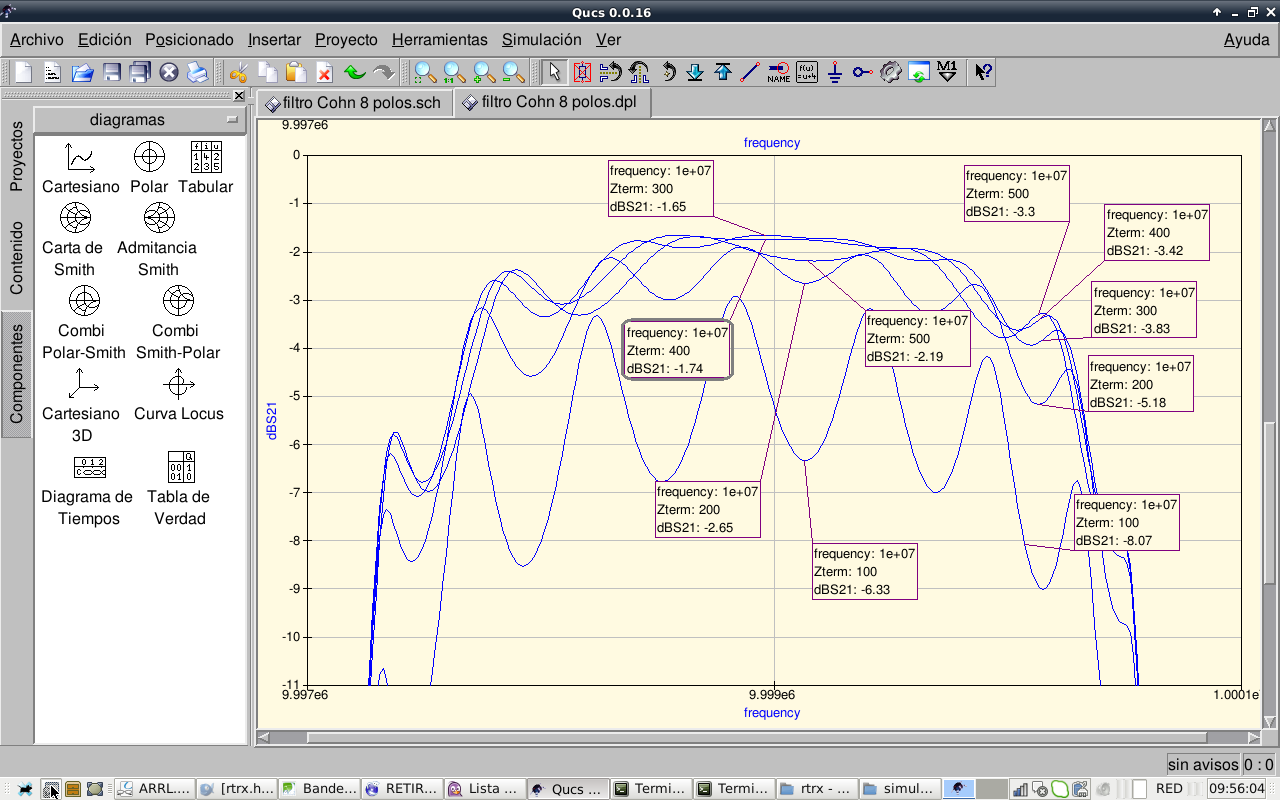The height and width of the screenshot is (800, 1280).
Task: Click the green Undo arrow
Action: (x=354, y=72)
